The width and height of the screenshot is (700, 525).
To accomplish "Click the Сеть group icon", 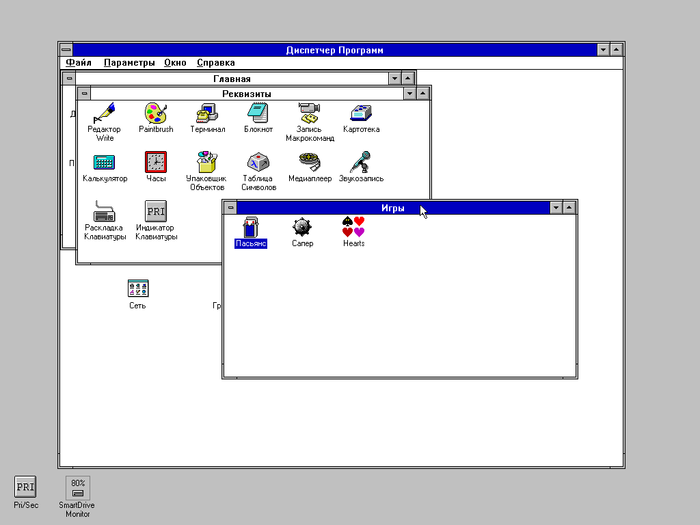I will click(137, 289).
